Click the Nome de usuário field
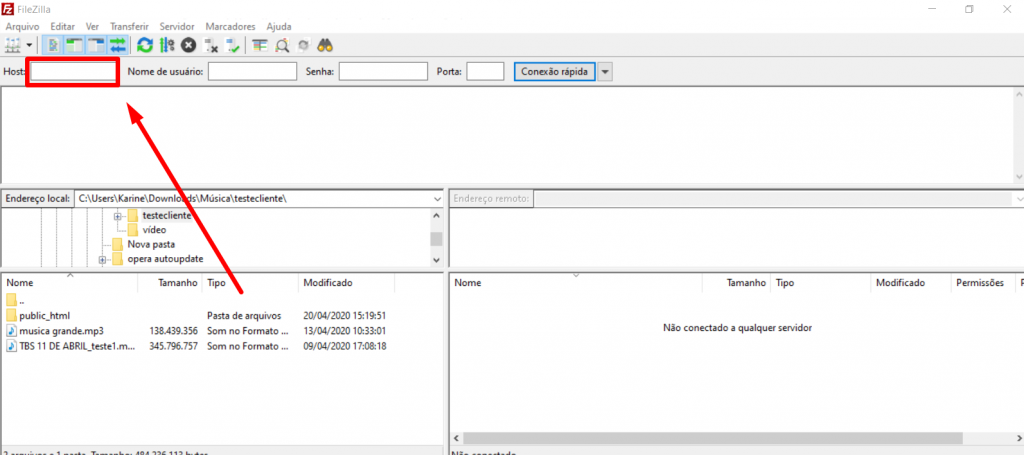This screenshot has width=1024, height=455. pos(253,72)
